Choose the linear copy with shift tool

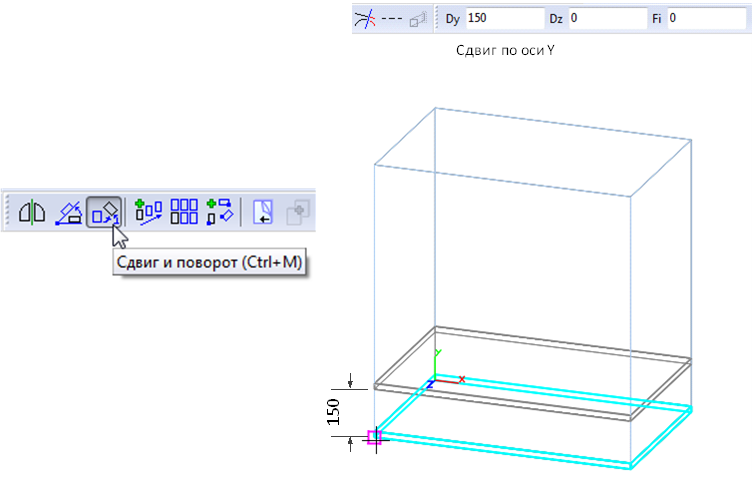coord(148,212)
